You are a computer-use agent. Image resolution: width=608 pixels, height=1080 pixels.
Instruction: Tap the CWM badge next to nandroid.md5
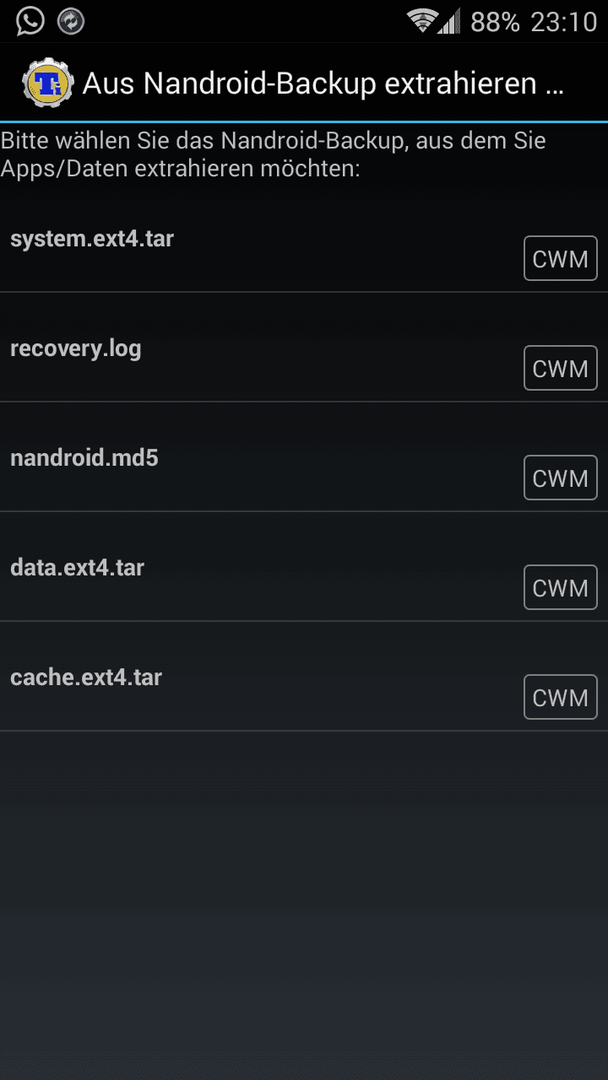click(560, 477)
